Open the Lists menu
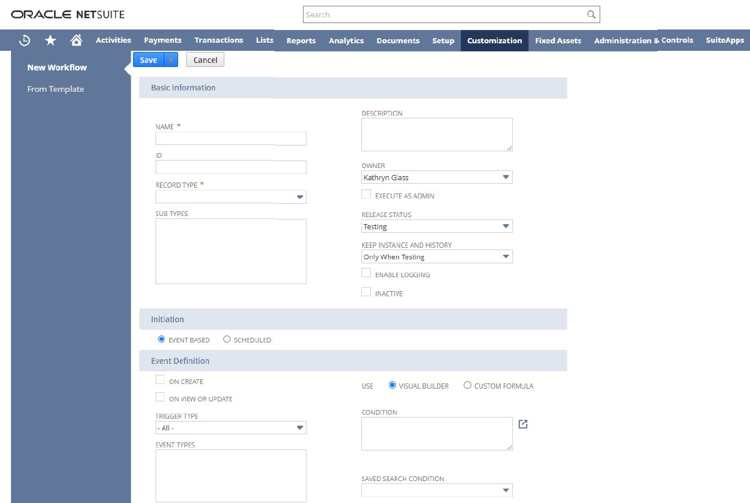This screenshot has height=503, width=750. click(x=265, y=40)
